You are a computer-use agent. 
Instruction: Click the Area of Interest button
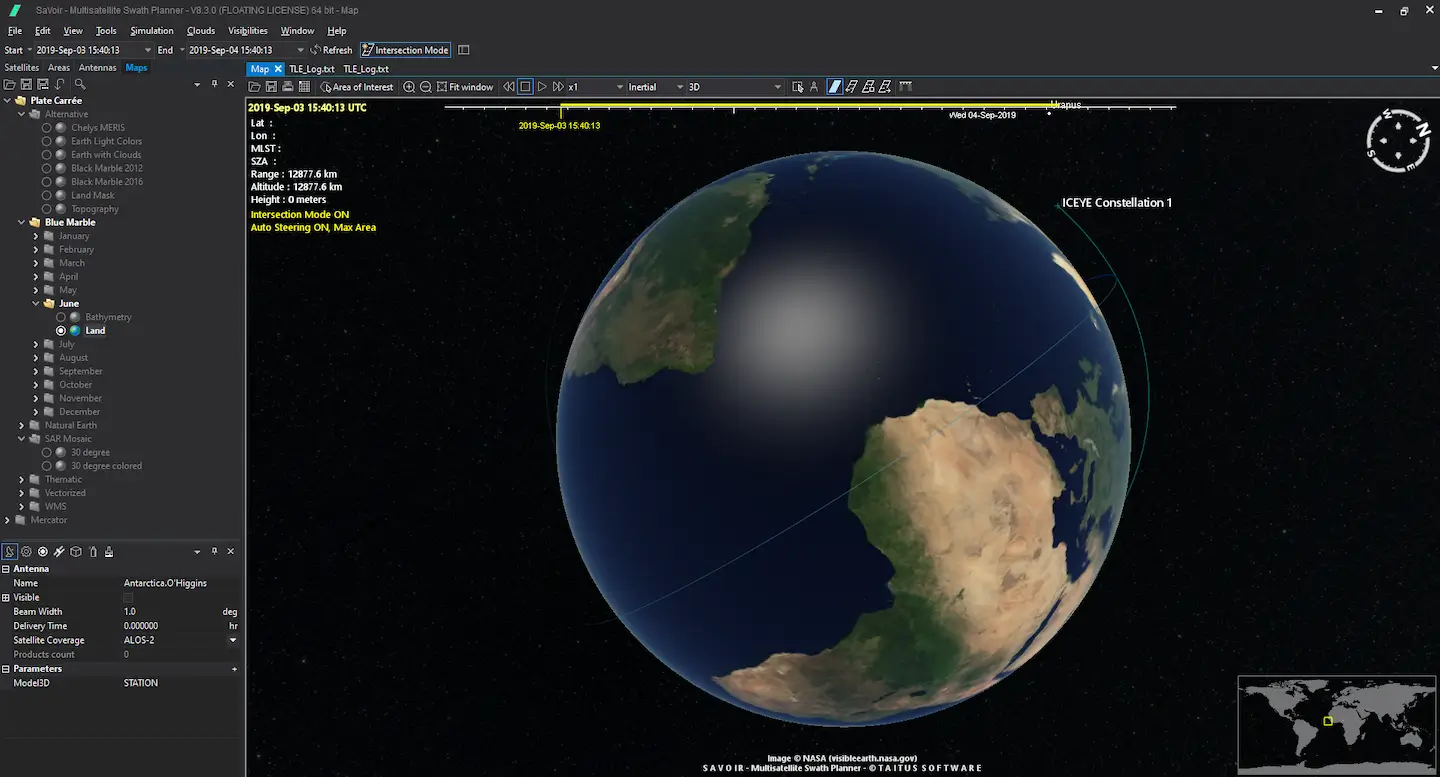[x=356, y=87]
